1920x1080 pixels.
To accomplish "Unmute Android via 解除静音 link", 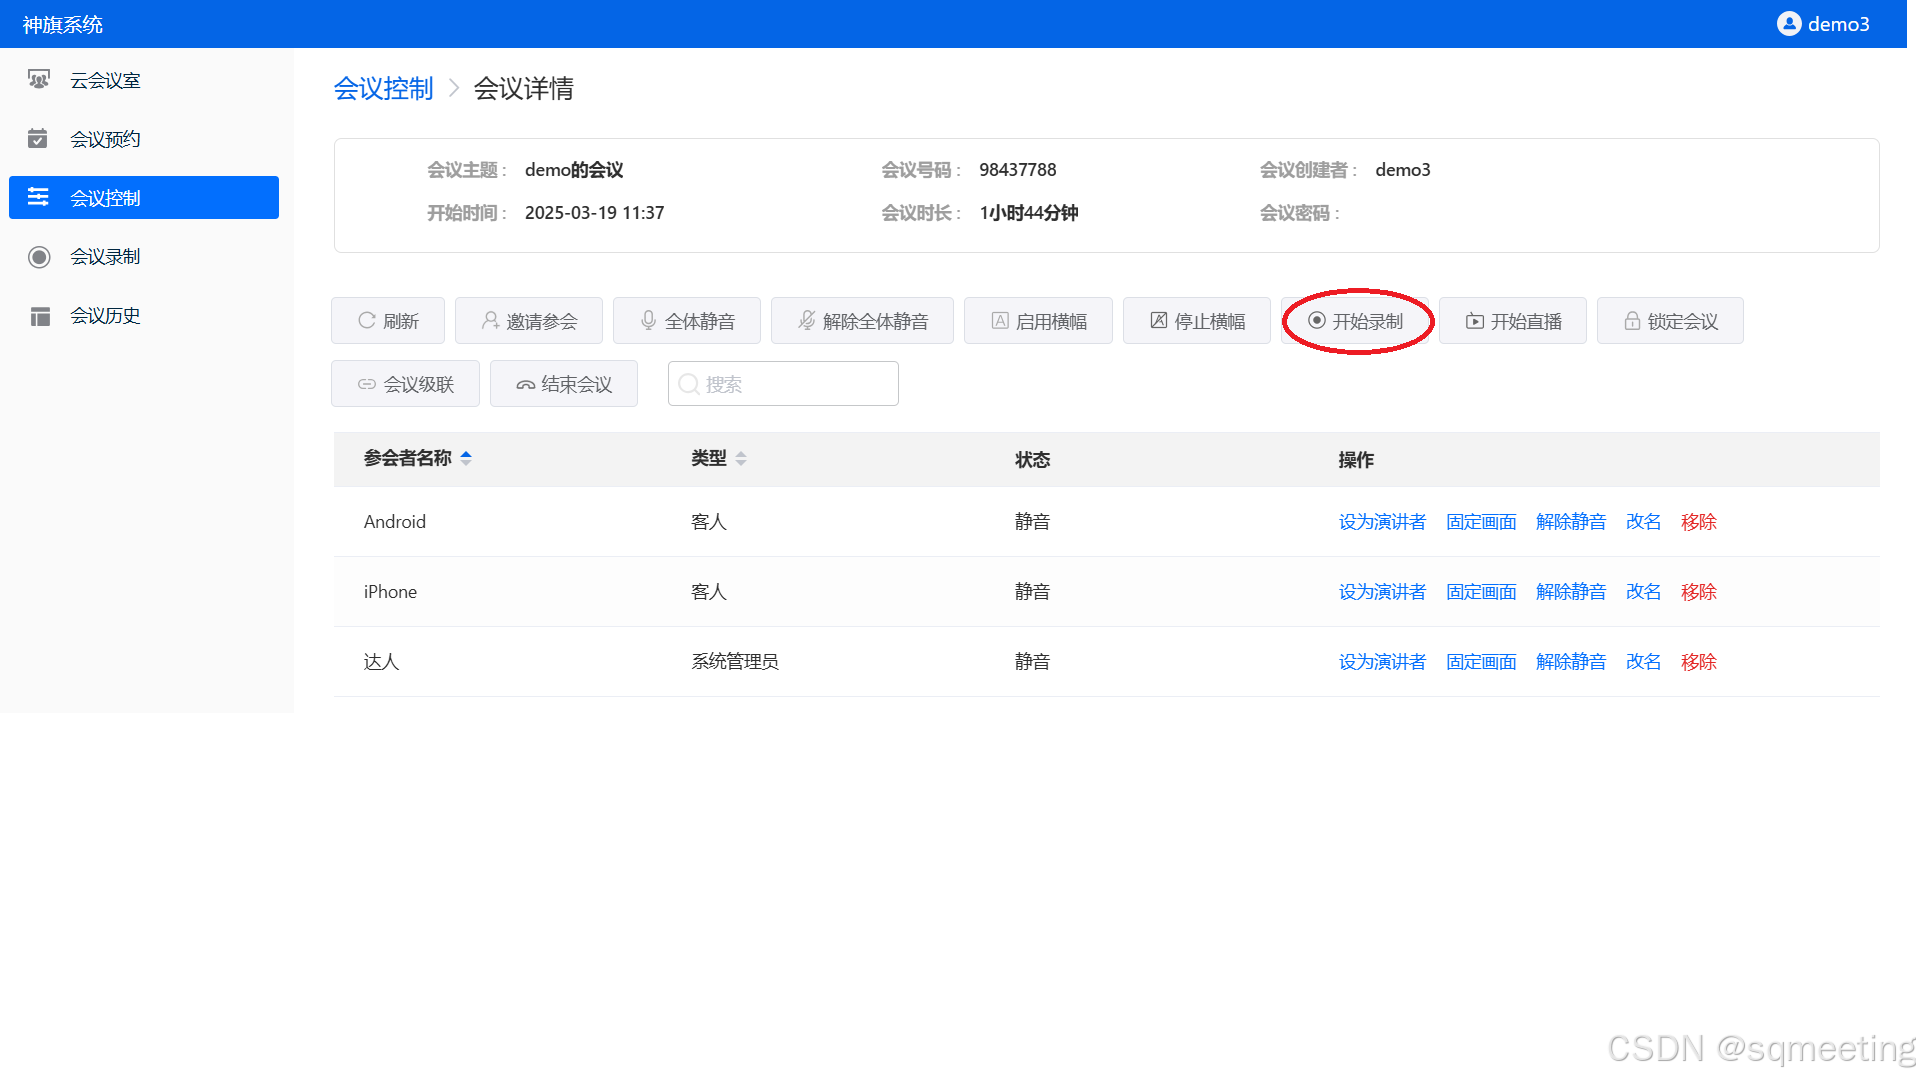I will coord(1570,522).
